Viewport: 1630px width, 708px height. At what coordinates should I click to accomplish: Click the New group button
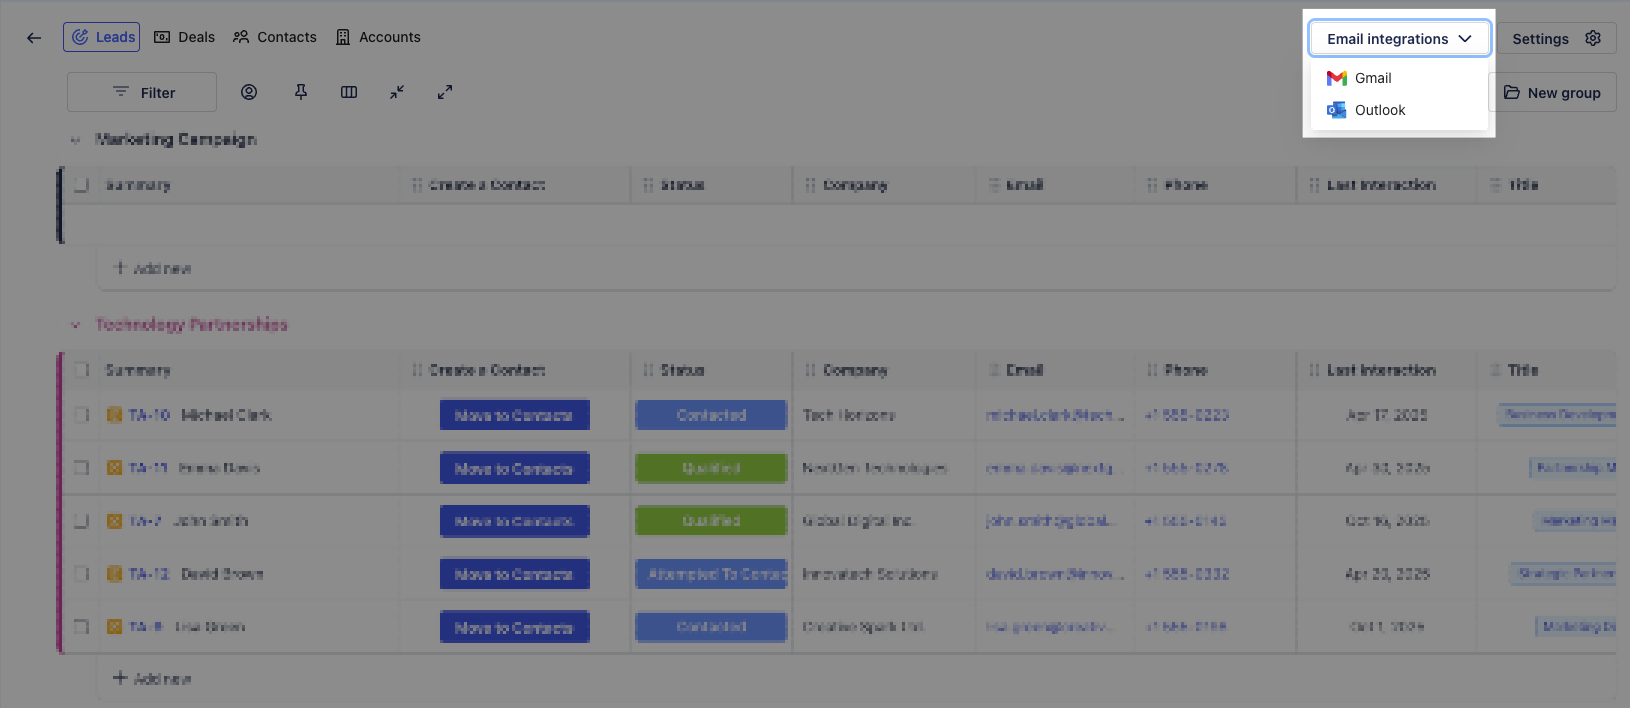click(x=1553, y=92)
